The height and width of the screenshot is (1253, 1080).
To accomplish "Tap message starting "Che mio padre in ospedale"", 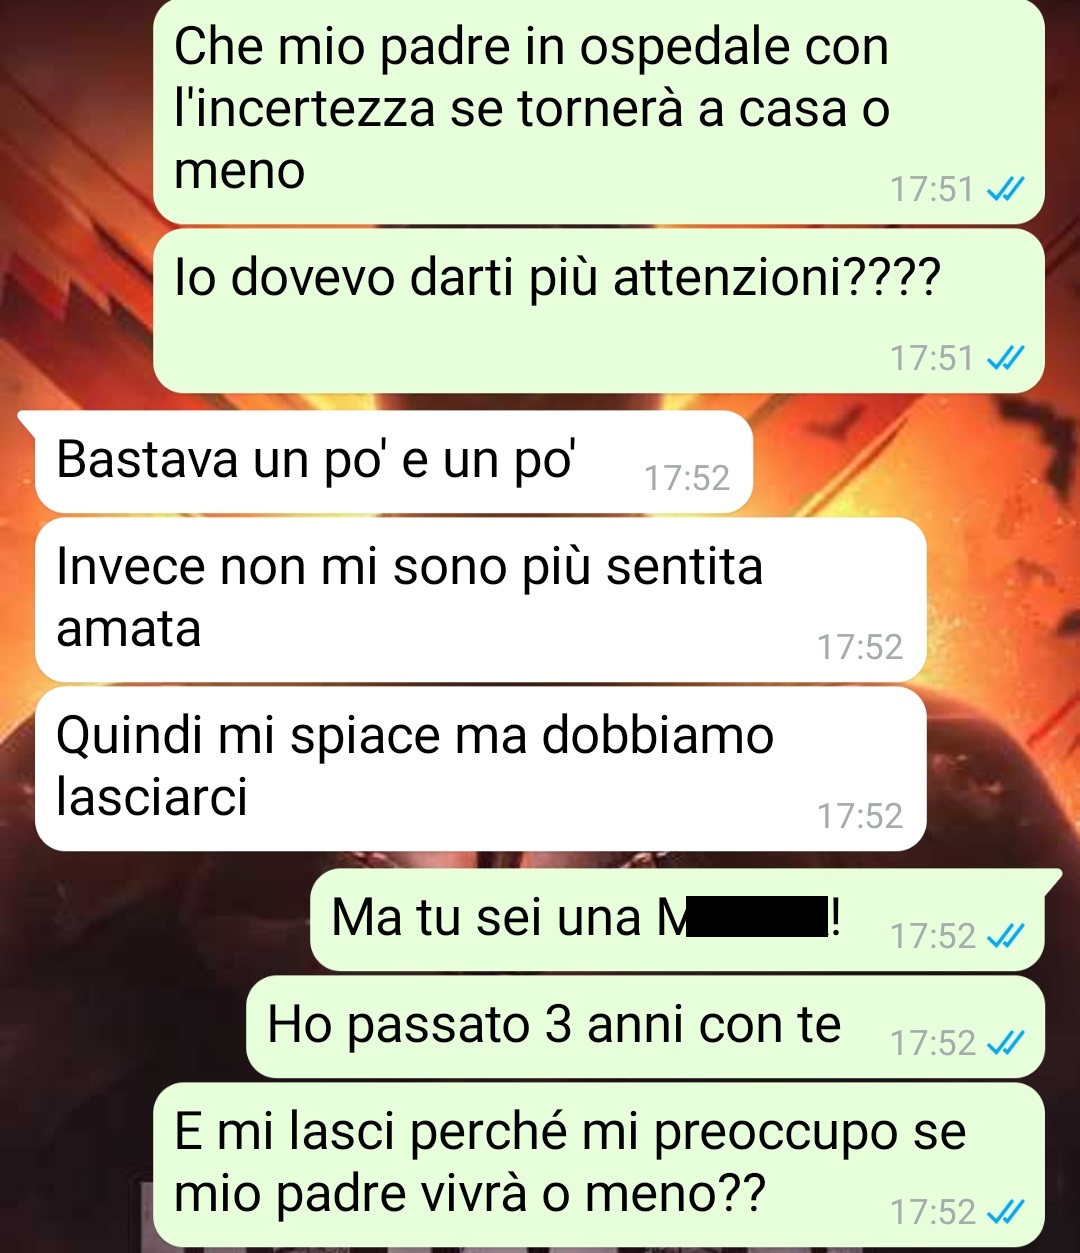I will [x=598, y=110].
